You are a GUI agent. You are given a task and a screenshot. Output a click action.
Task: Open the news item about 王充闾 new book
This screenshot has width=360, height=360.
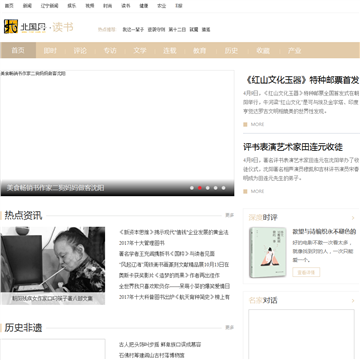pyautogui.click(x=167, y=254)
